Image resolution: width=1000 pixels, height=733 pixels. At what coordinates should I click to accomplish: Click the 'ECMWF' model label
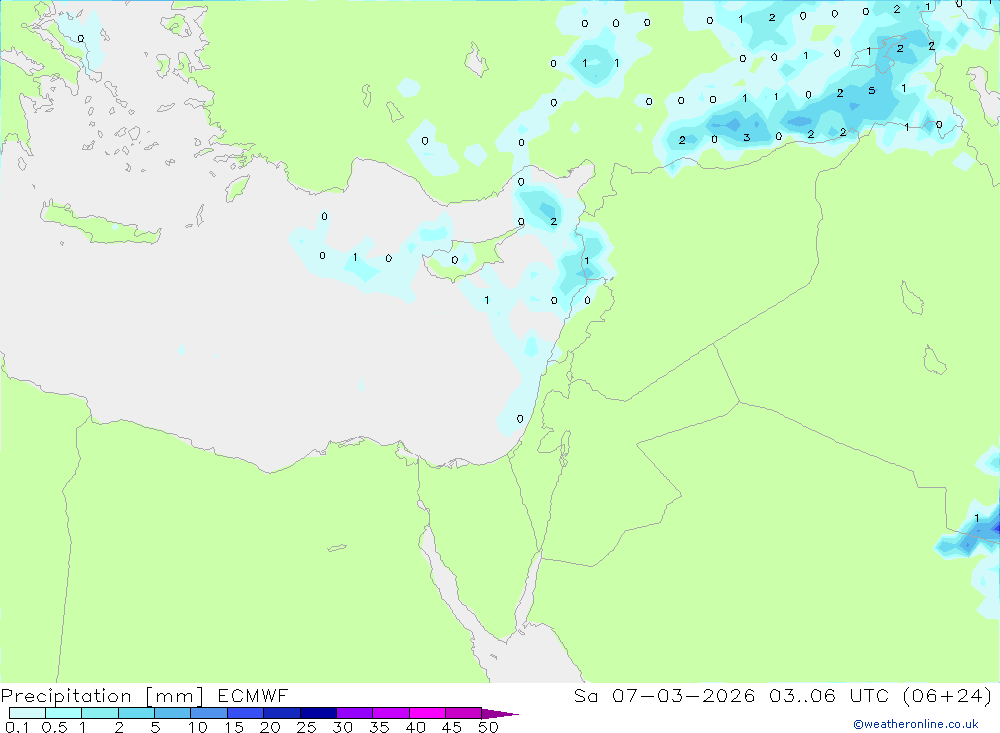(253, 695)
